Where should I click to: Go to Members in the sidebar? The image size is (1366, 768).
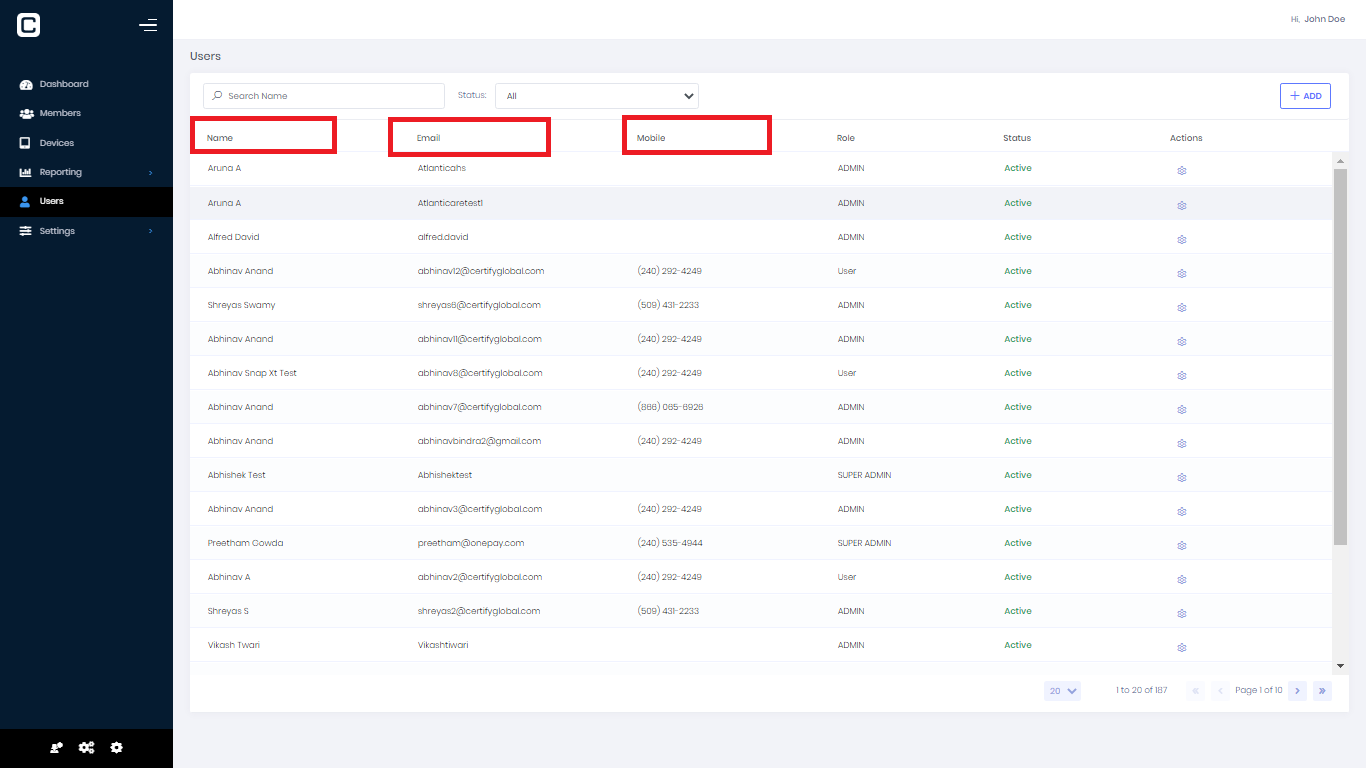pyautogui.click(x=60, y=113)
